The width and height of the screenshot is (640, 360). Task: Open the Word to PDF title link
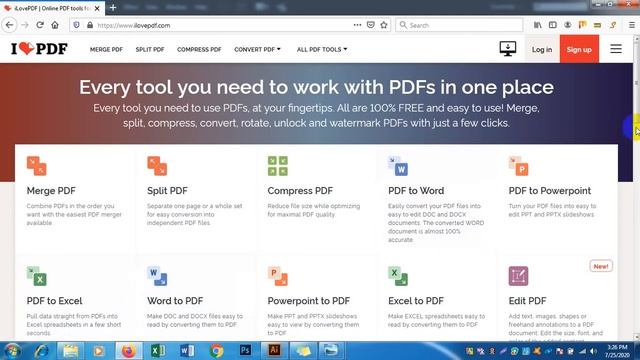pos(175,301)
